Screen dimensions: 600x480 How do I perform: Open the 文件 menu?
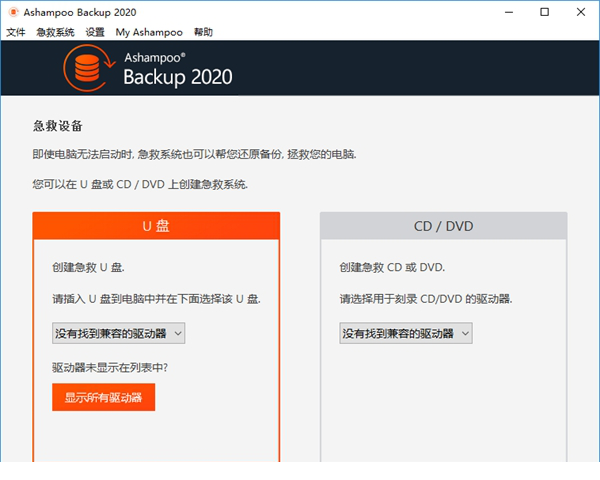click(16, 32)
